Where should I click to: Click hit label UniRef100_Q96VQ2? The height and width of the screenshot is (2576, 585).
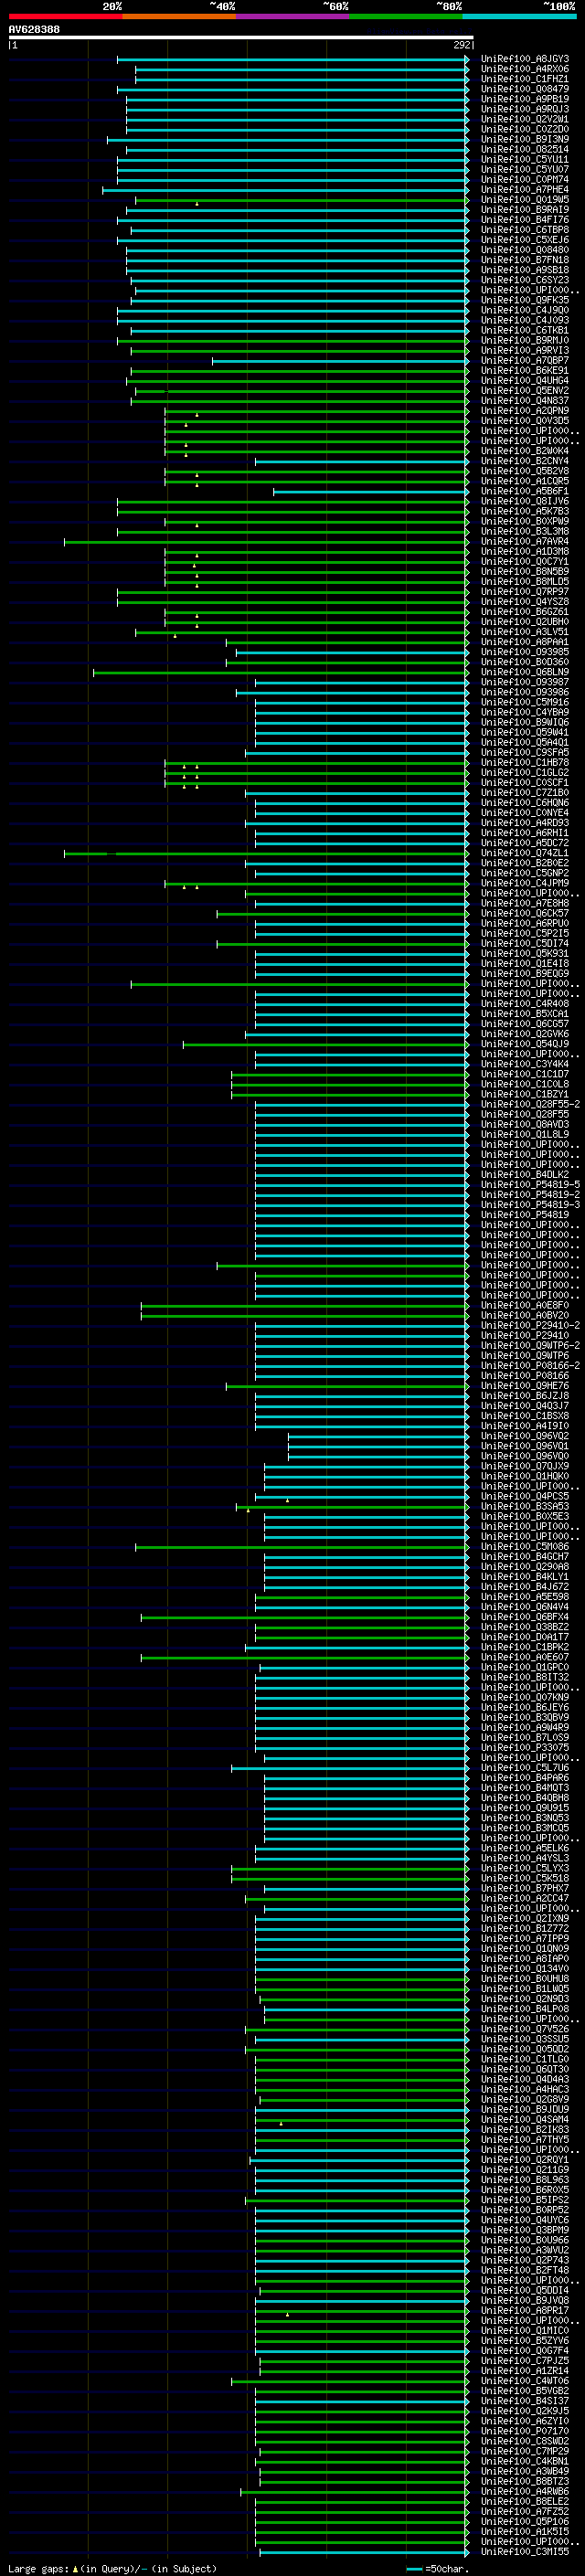(525, 1436)
